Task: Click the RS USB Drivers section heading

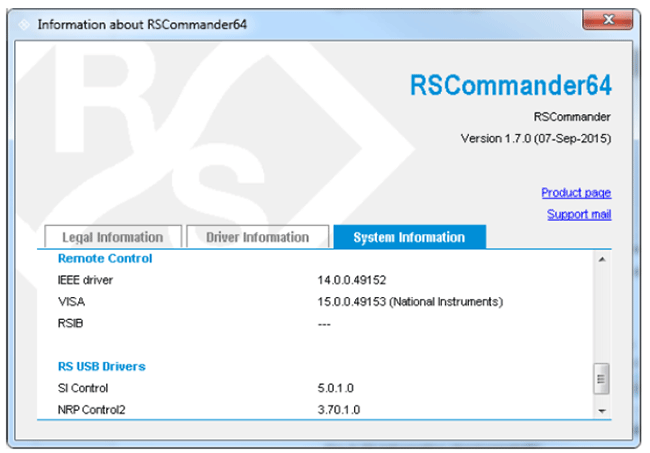Action: [101, 367]
